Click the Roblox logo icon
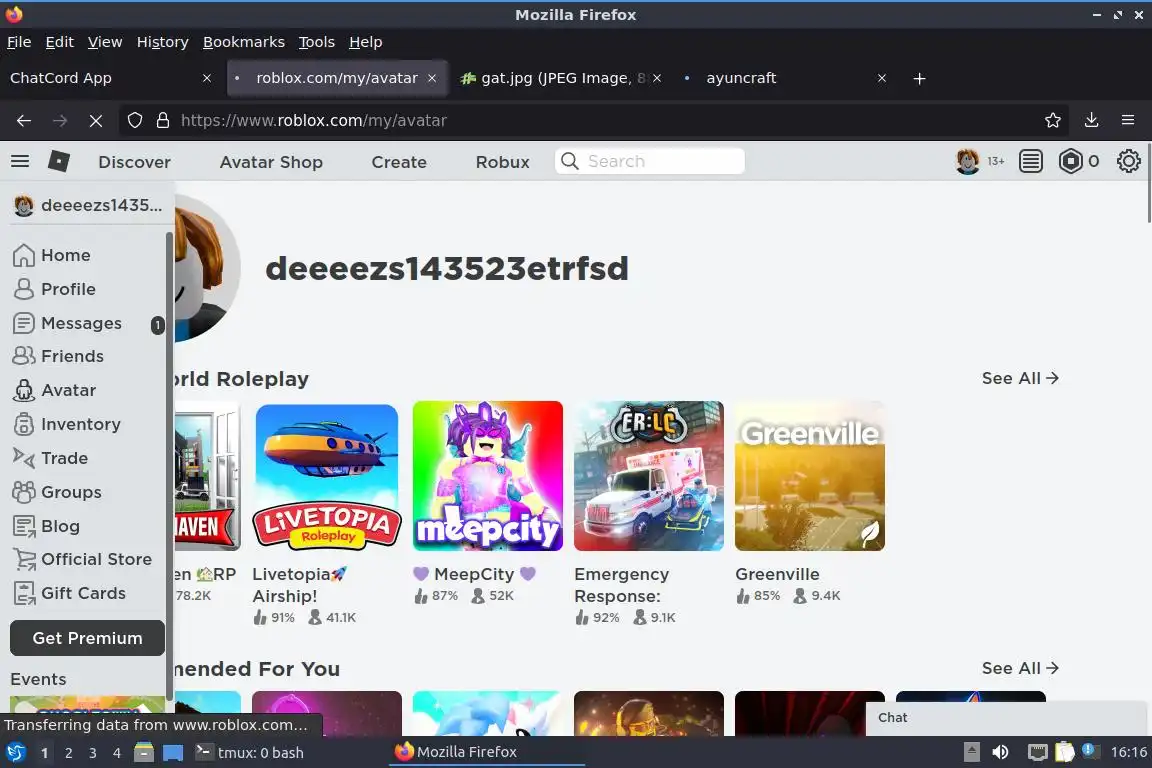 click(59, 161)
